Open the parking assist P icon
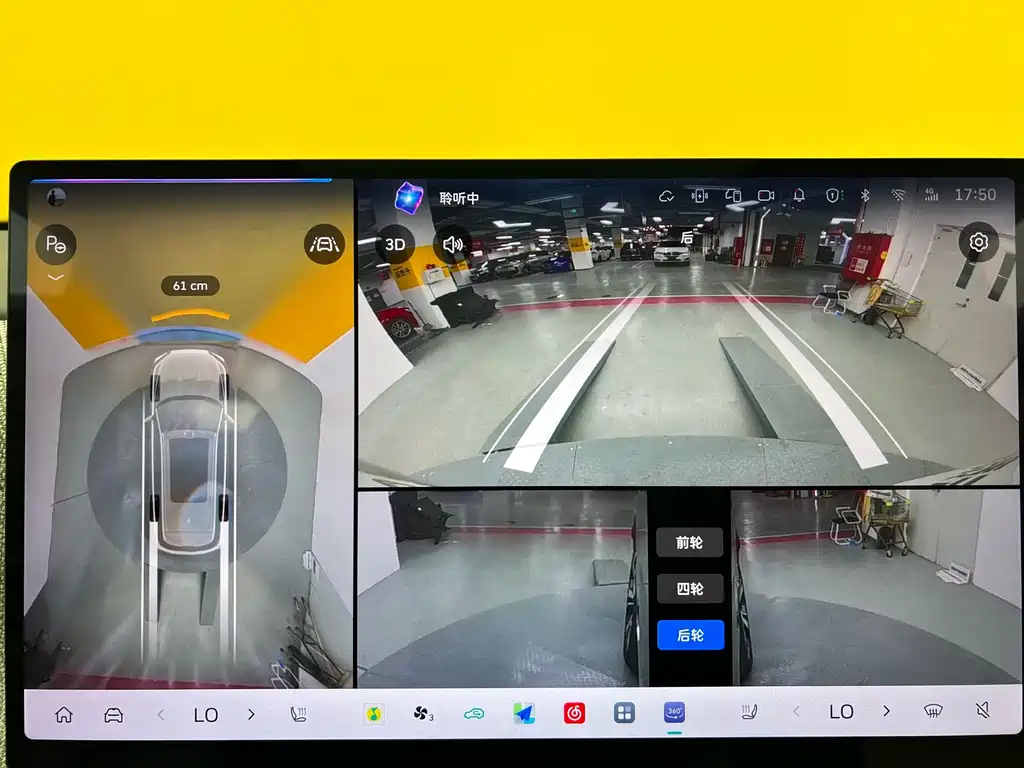1024x768 pixels. point(56,245)
